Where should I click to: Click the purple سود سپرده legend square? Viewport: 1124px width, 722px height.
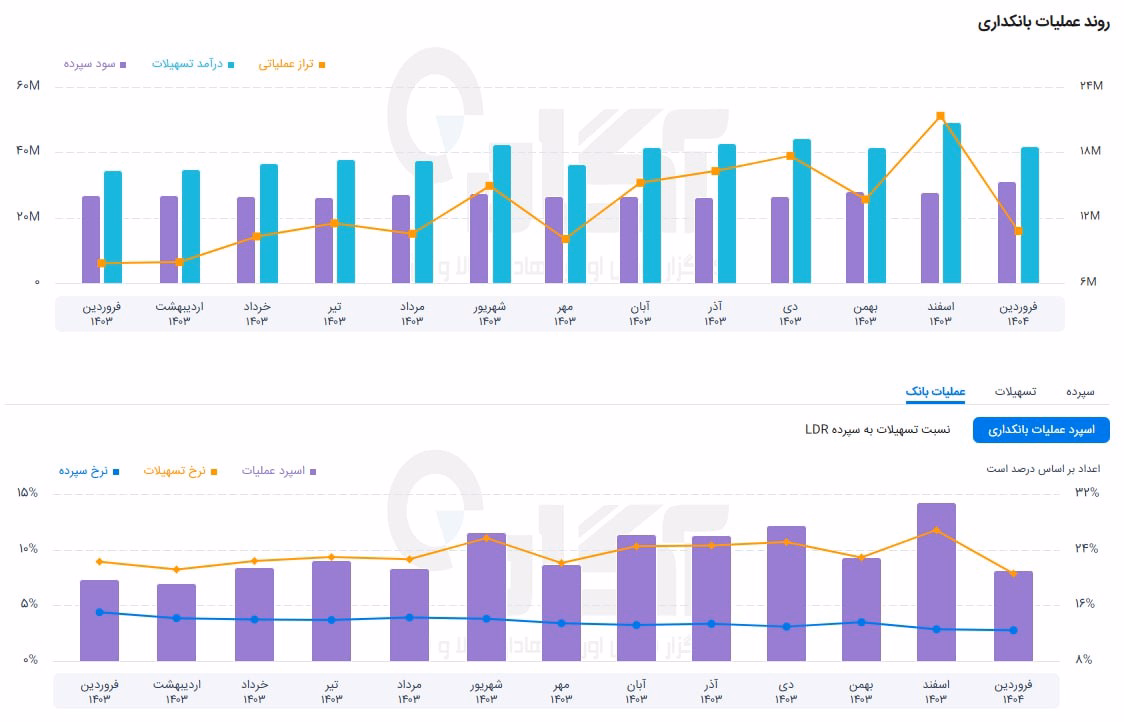tap(123, 65)
